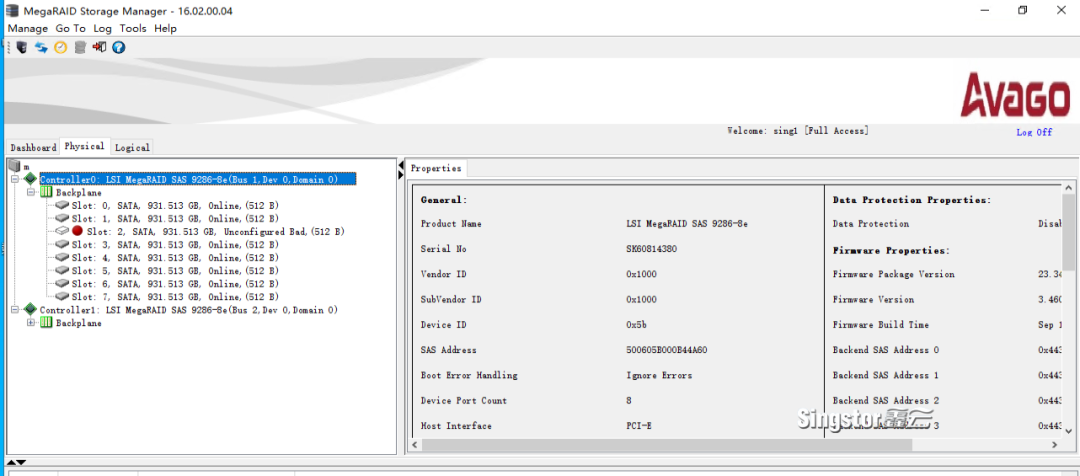The width and height of the screenshot is (1080, 476).
Task: Expand Backplane under Controller1
Action: pos(30,323)
